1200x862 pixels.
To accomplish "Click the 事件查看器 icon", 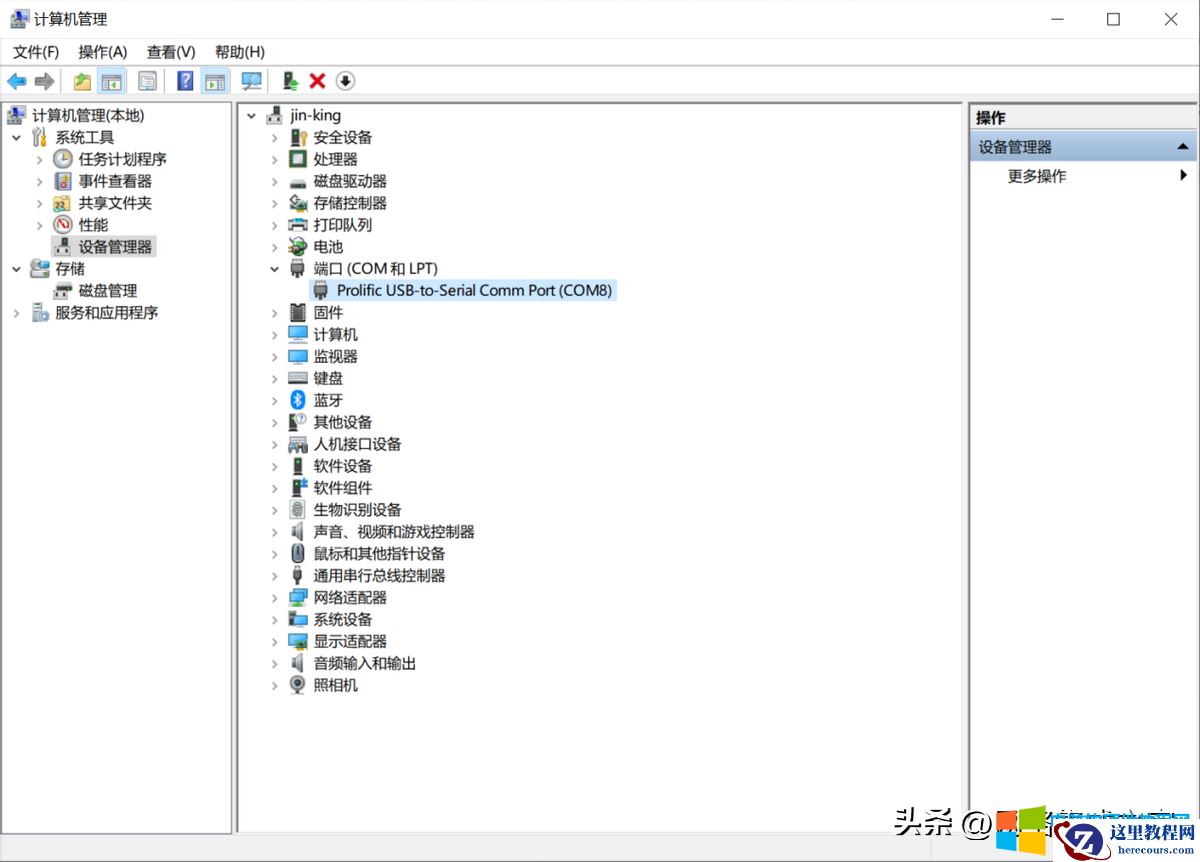I will (63, 181).
